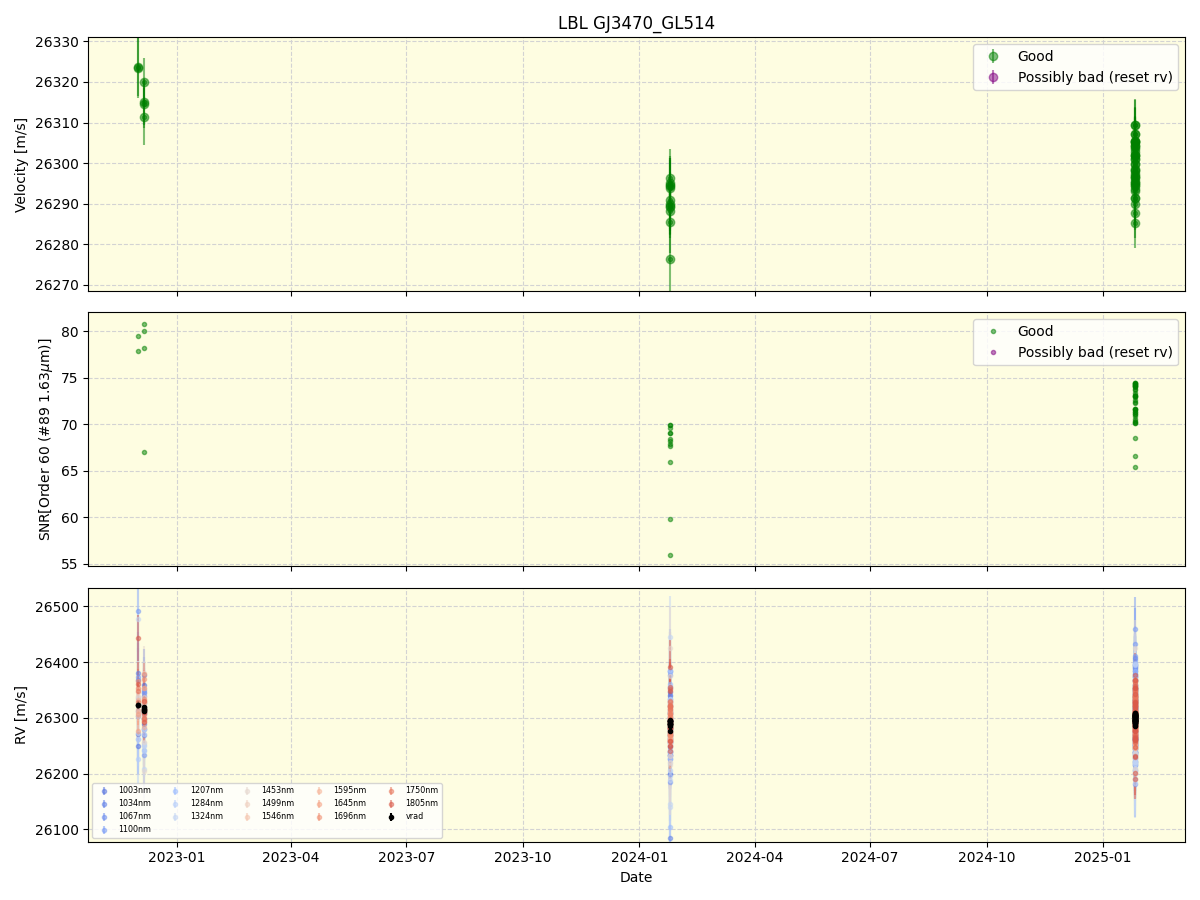Image resolution: width=1200 pixels, height=900 pixels.
Task: Click the 26100 RV tick label
Action: point(58,829)
